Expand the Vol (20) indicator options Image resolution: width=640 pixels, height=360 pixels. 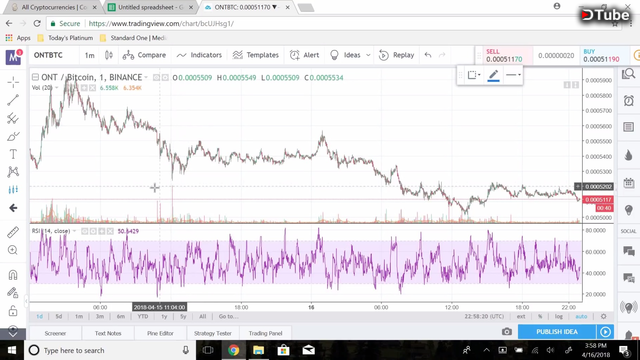(x=57, y=88)
